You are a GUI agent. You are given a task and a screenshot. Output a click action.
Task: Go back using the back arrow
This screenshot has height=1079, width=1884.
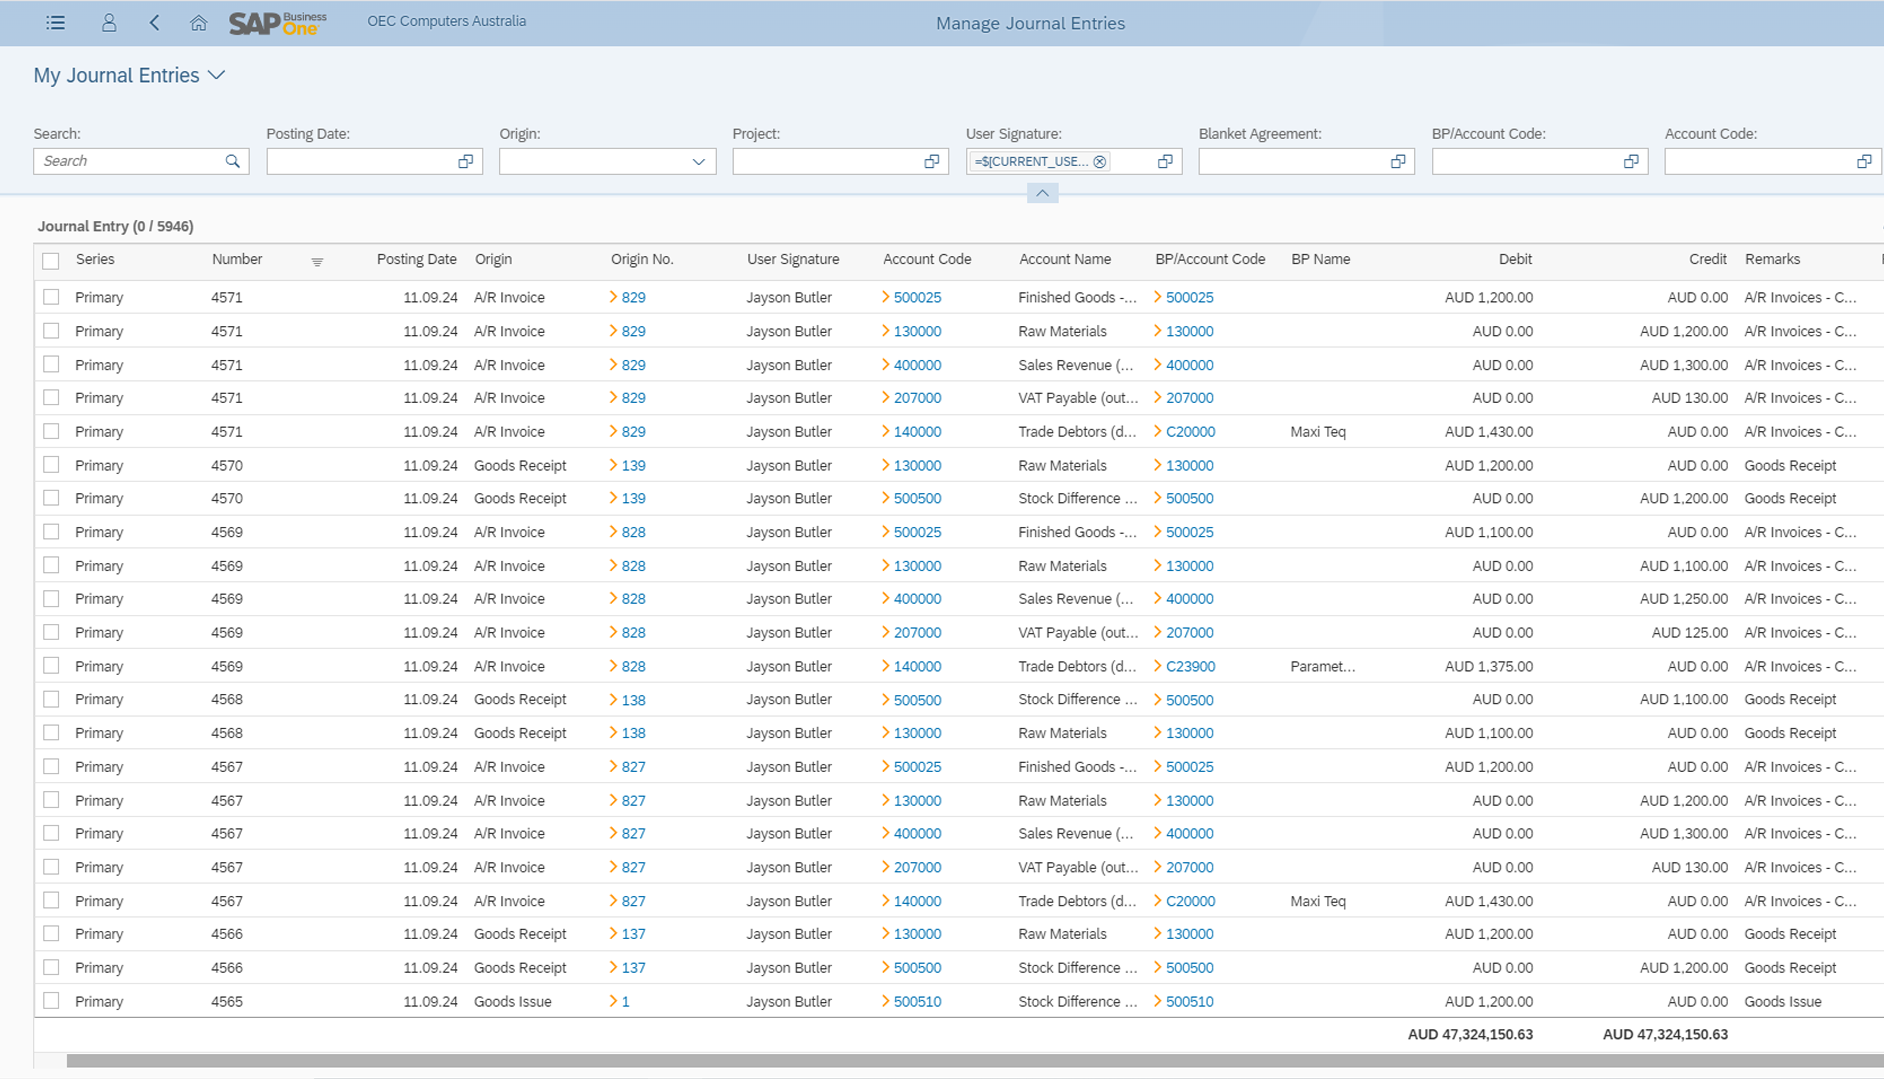coord(154,23)
